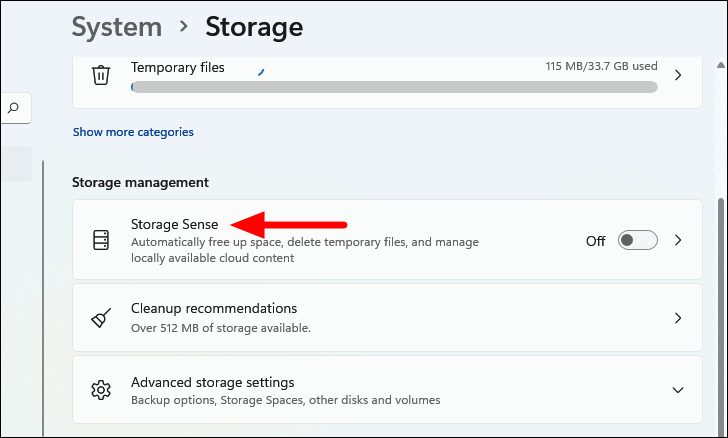Click the Cleanup recommendations broom icon

(100, 318)
